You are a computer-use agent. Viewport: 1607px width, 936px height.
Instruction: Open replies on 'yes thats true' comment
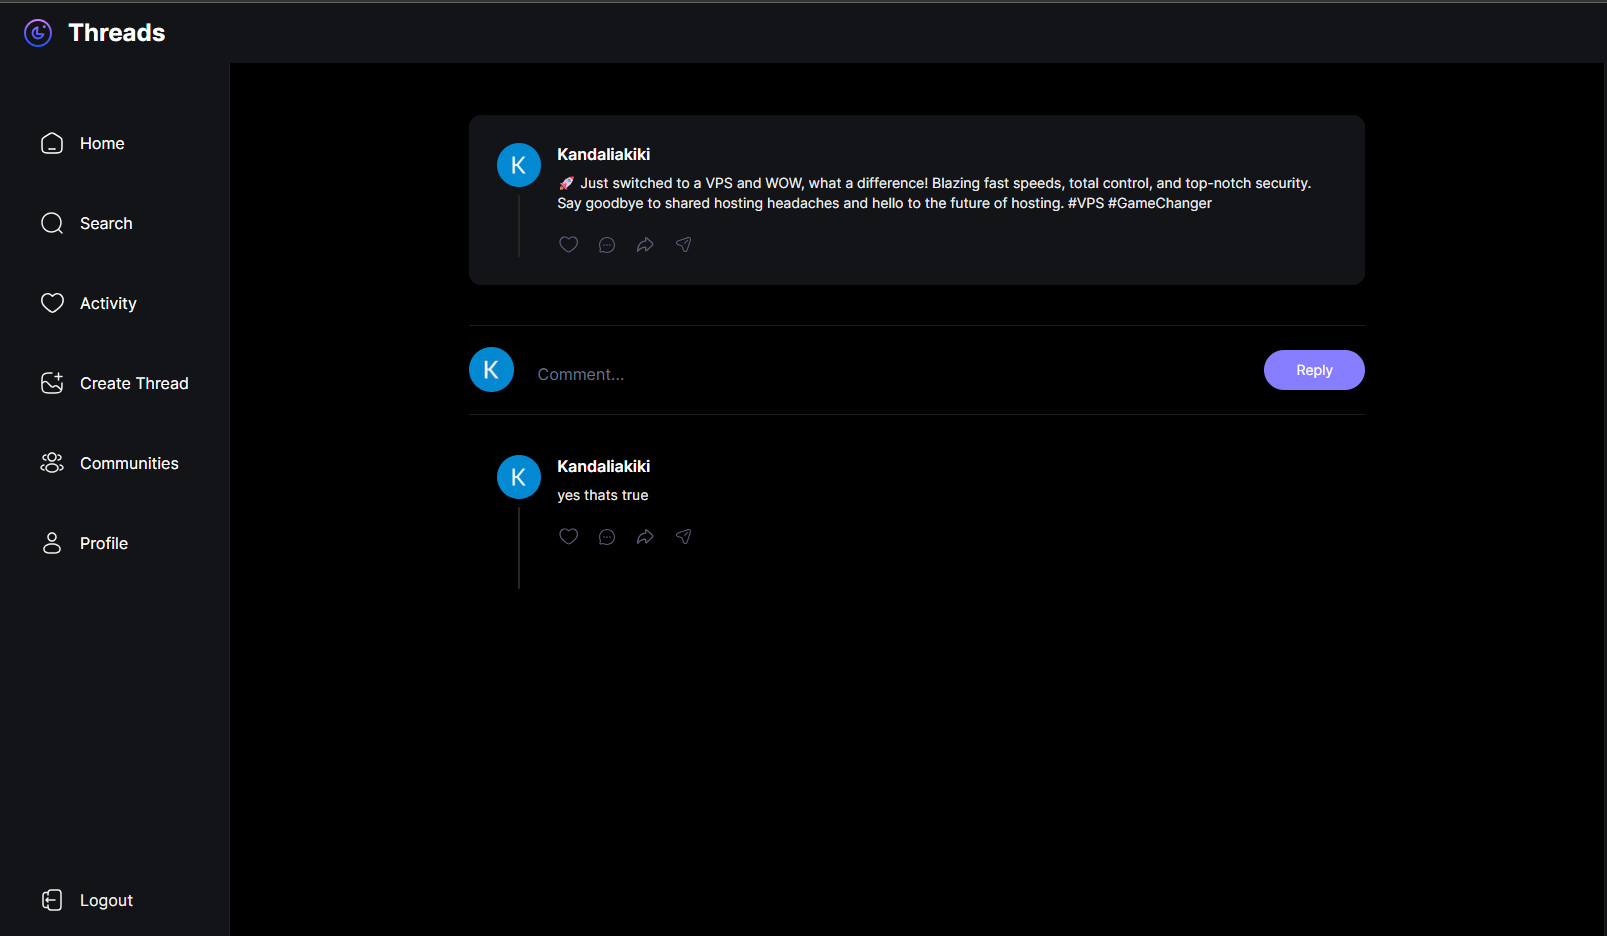(x=606, y=536)
